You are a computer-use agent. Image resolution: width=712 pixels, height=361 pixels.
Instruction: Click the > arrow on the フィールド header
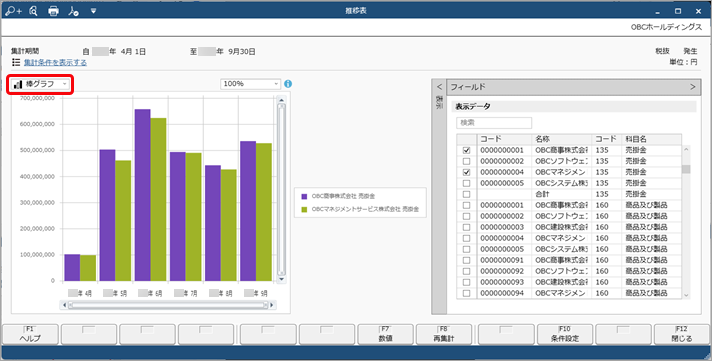692,87
